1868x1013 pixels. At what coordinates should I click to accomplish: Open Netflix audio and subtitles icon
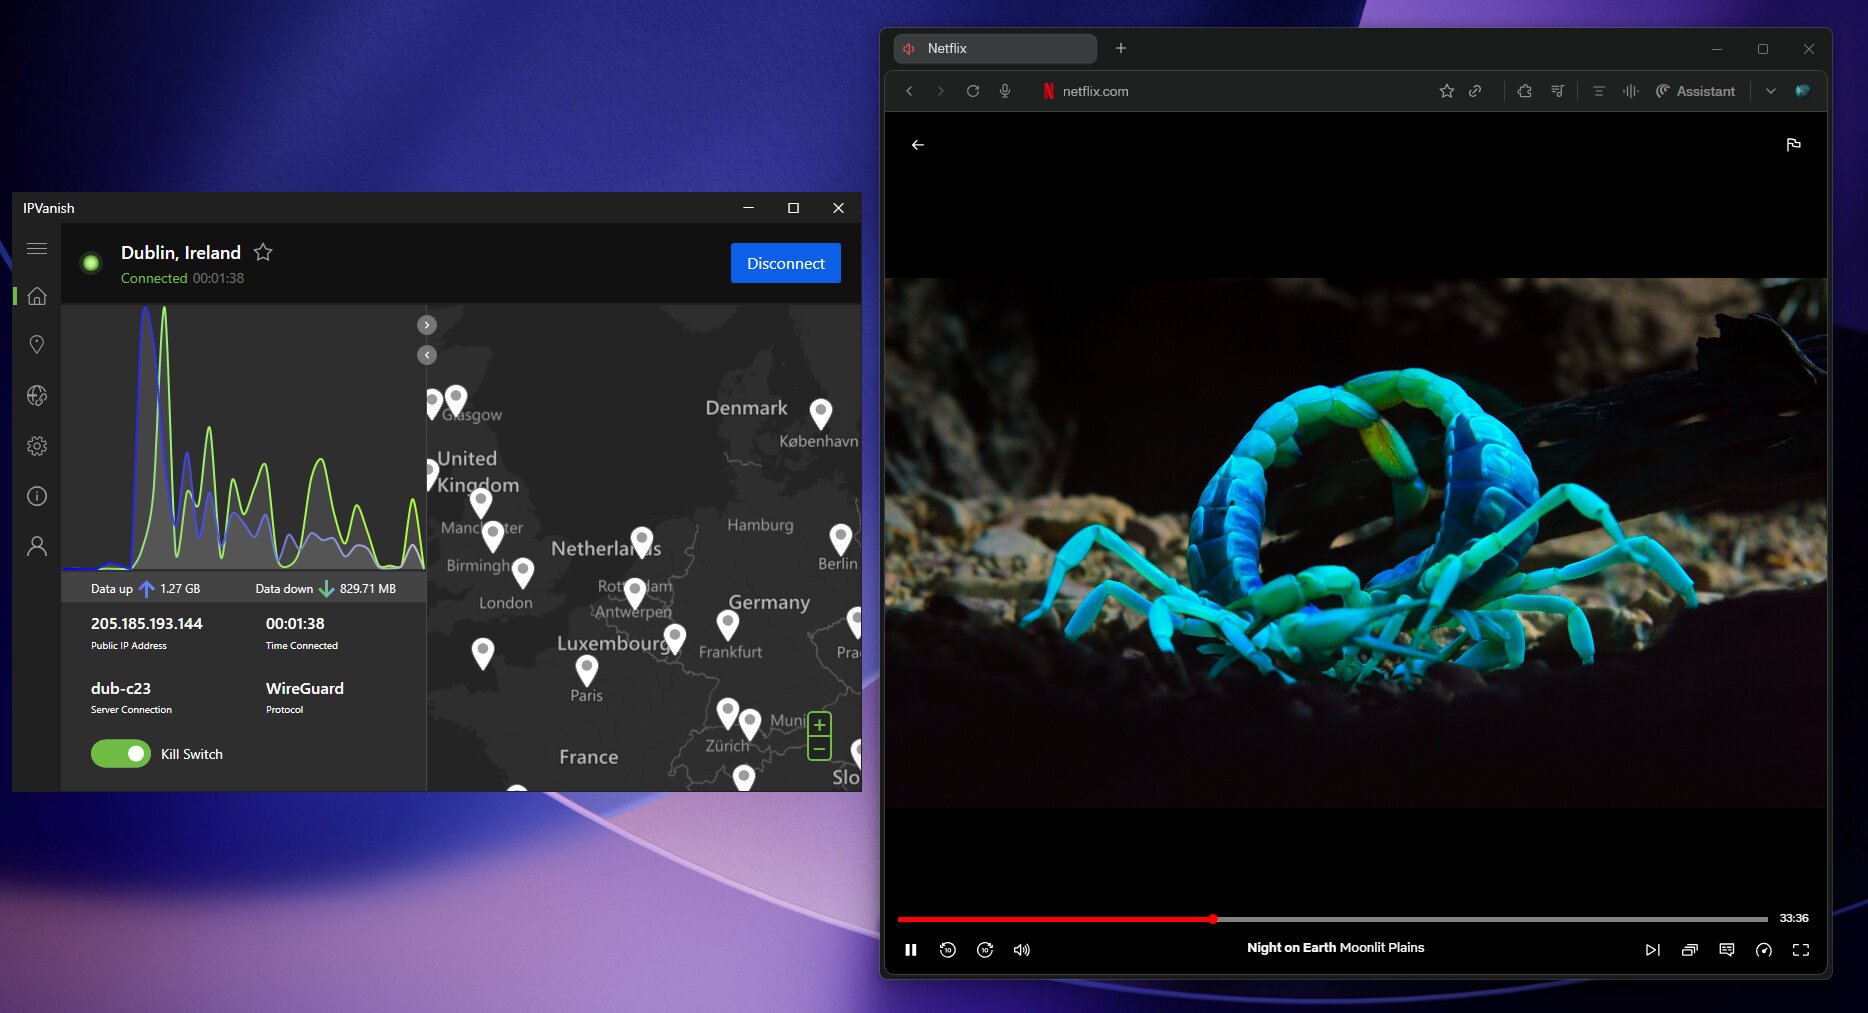1727,950
